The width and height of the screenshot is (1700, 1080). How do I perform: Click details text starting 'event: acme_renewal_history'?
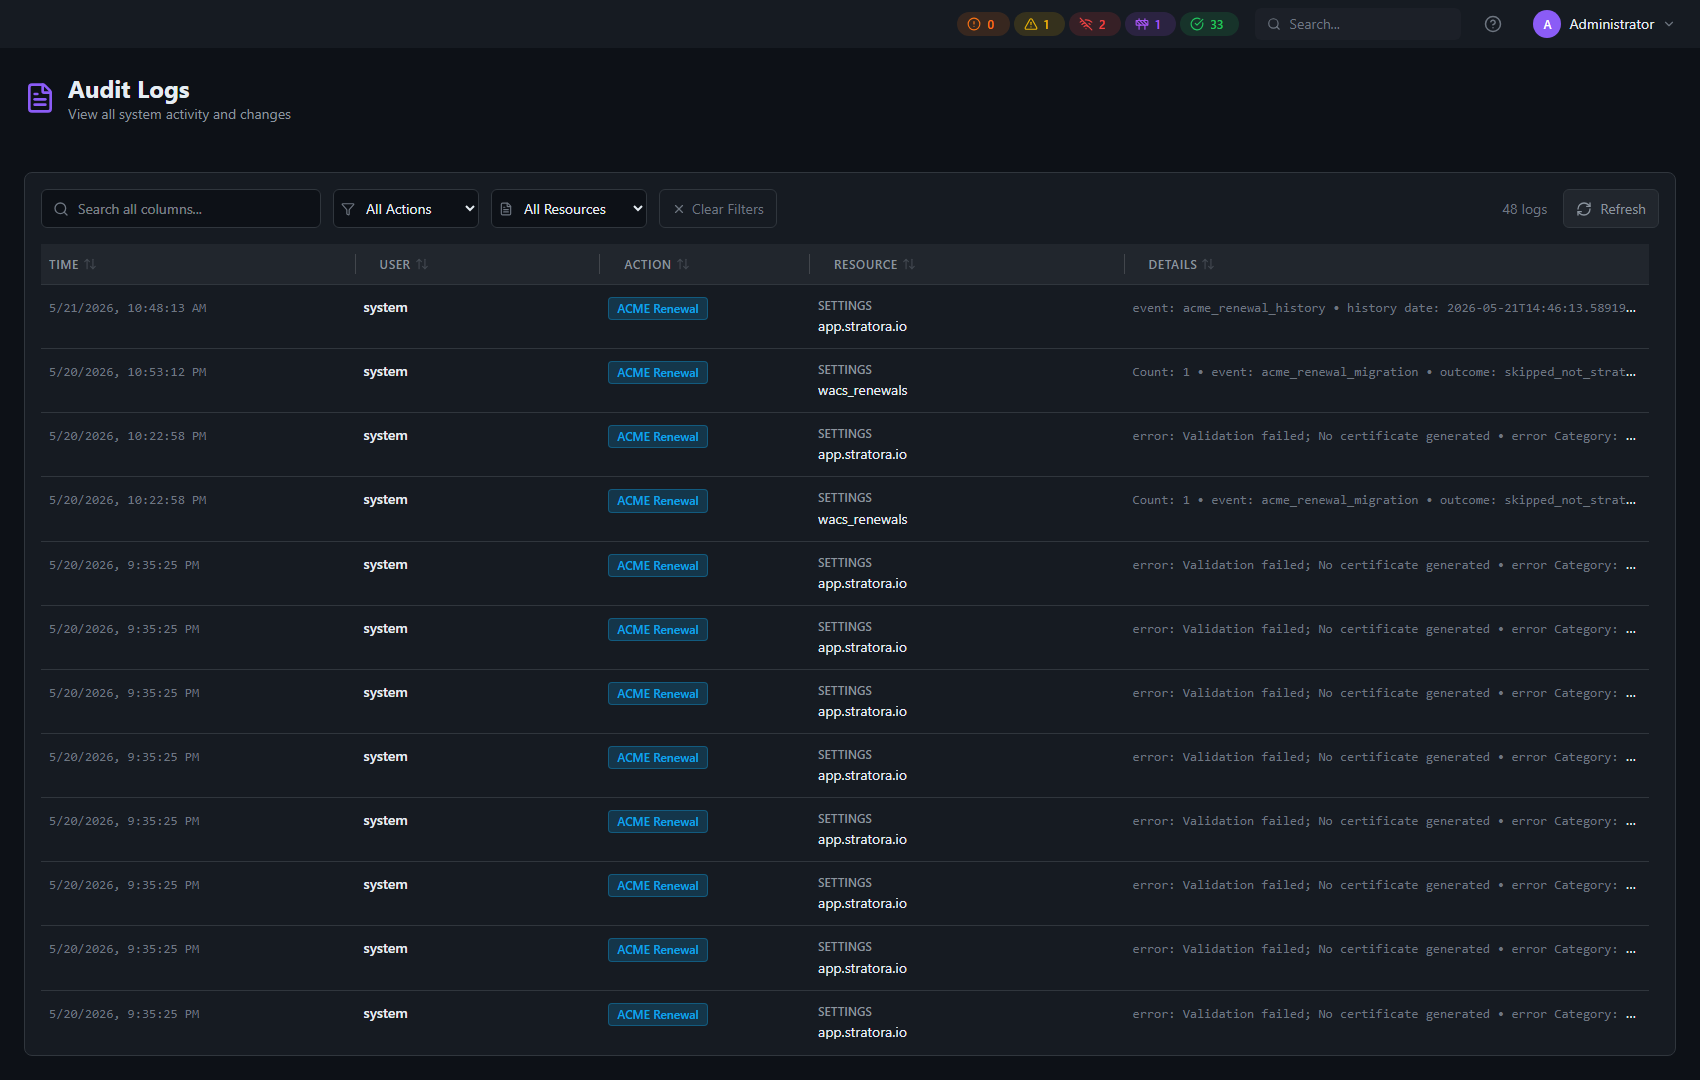1384,308
